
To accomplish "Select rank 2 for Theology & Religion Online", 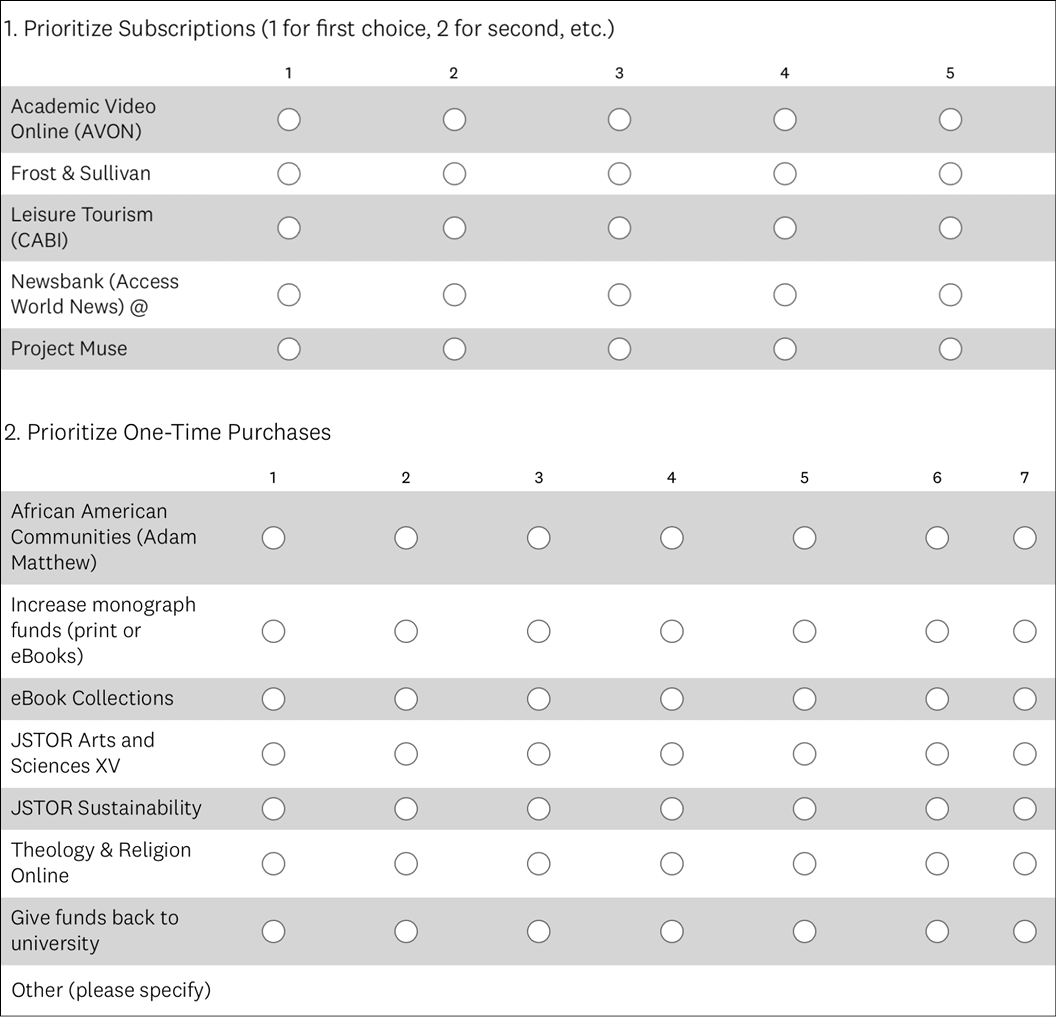I will [406, 863].
